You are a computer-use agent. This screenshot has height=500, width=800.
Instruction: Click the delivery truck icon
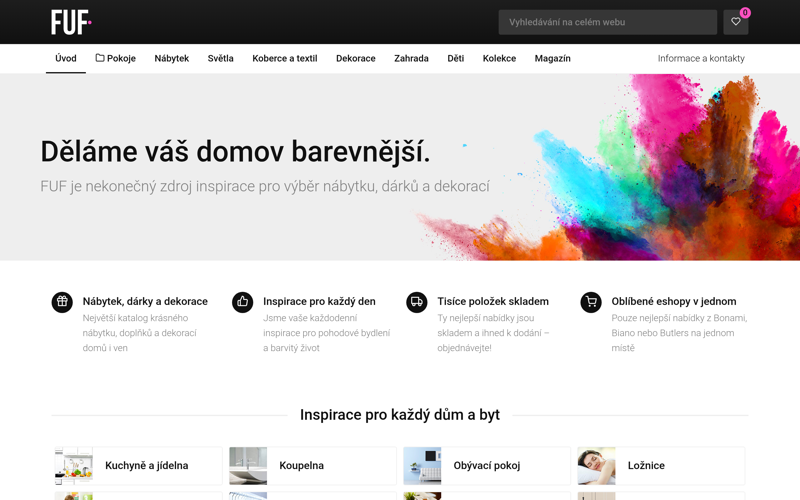(x=416, y=302)
